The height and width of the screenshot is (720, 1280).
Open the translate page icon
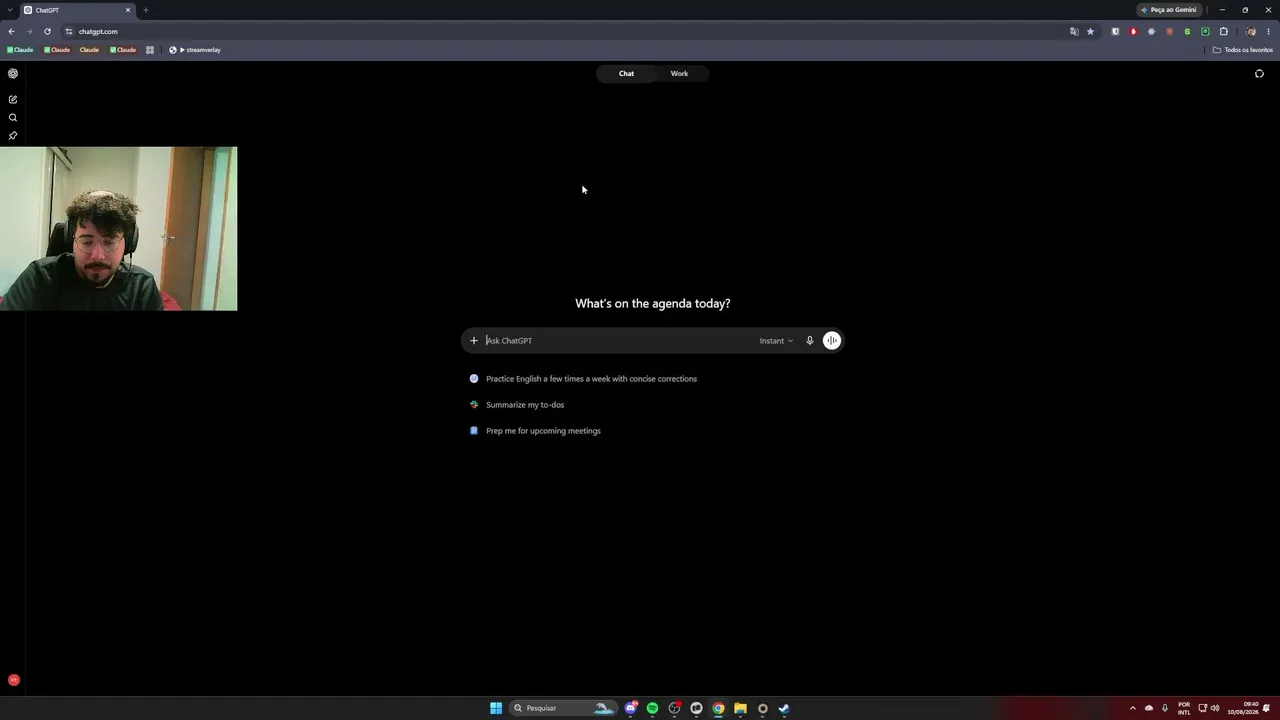[x=1074, y=31]
